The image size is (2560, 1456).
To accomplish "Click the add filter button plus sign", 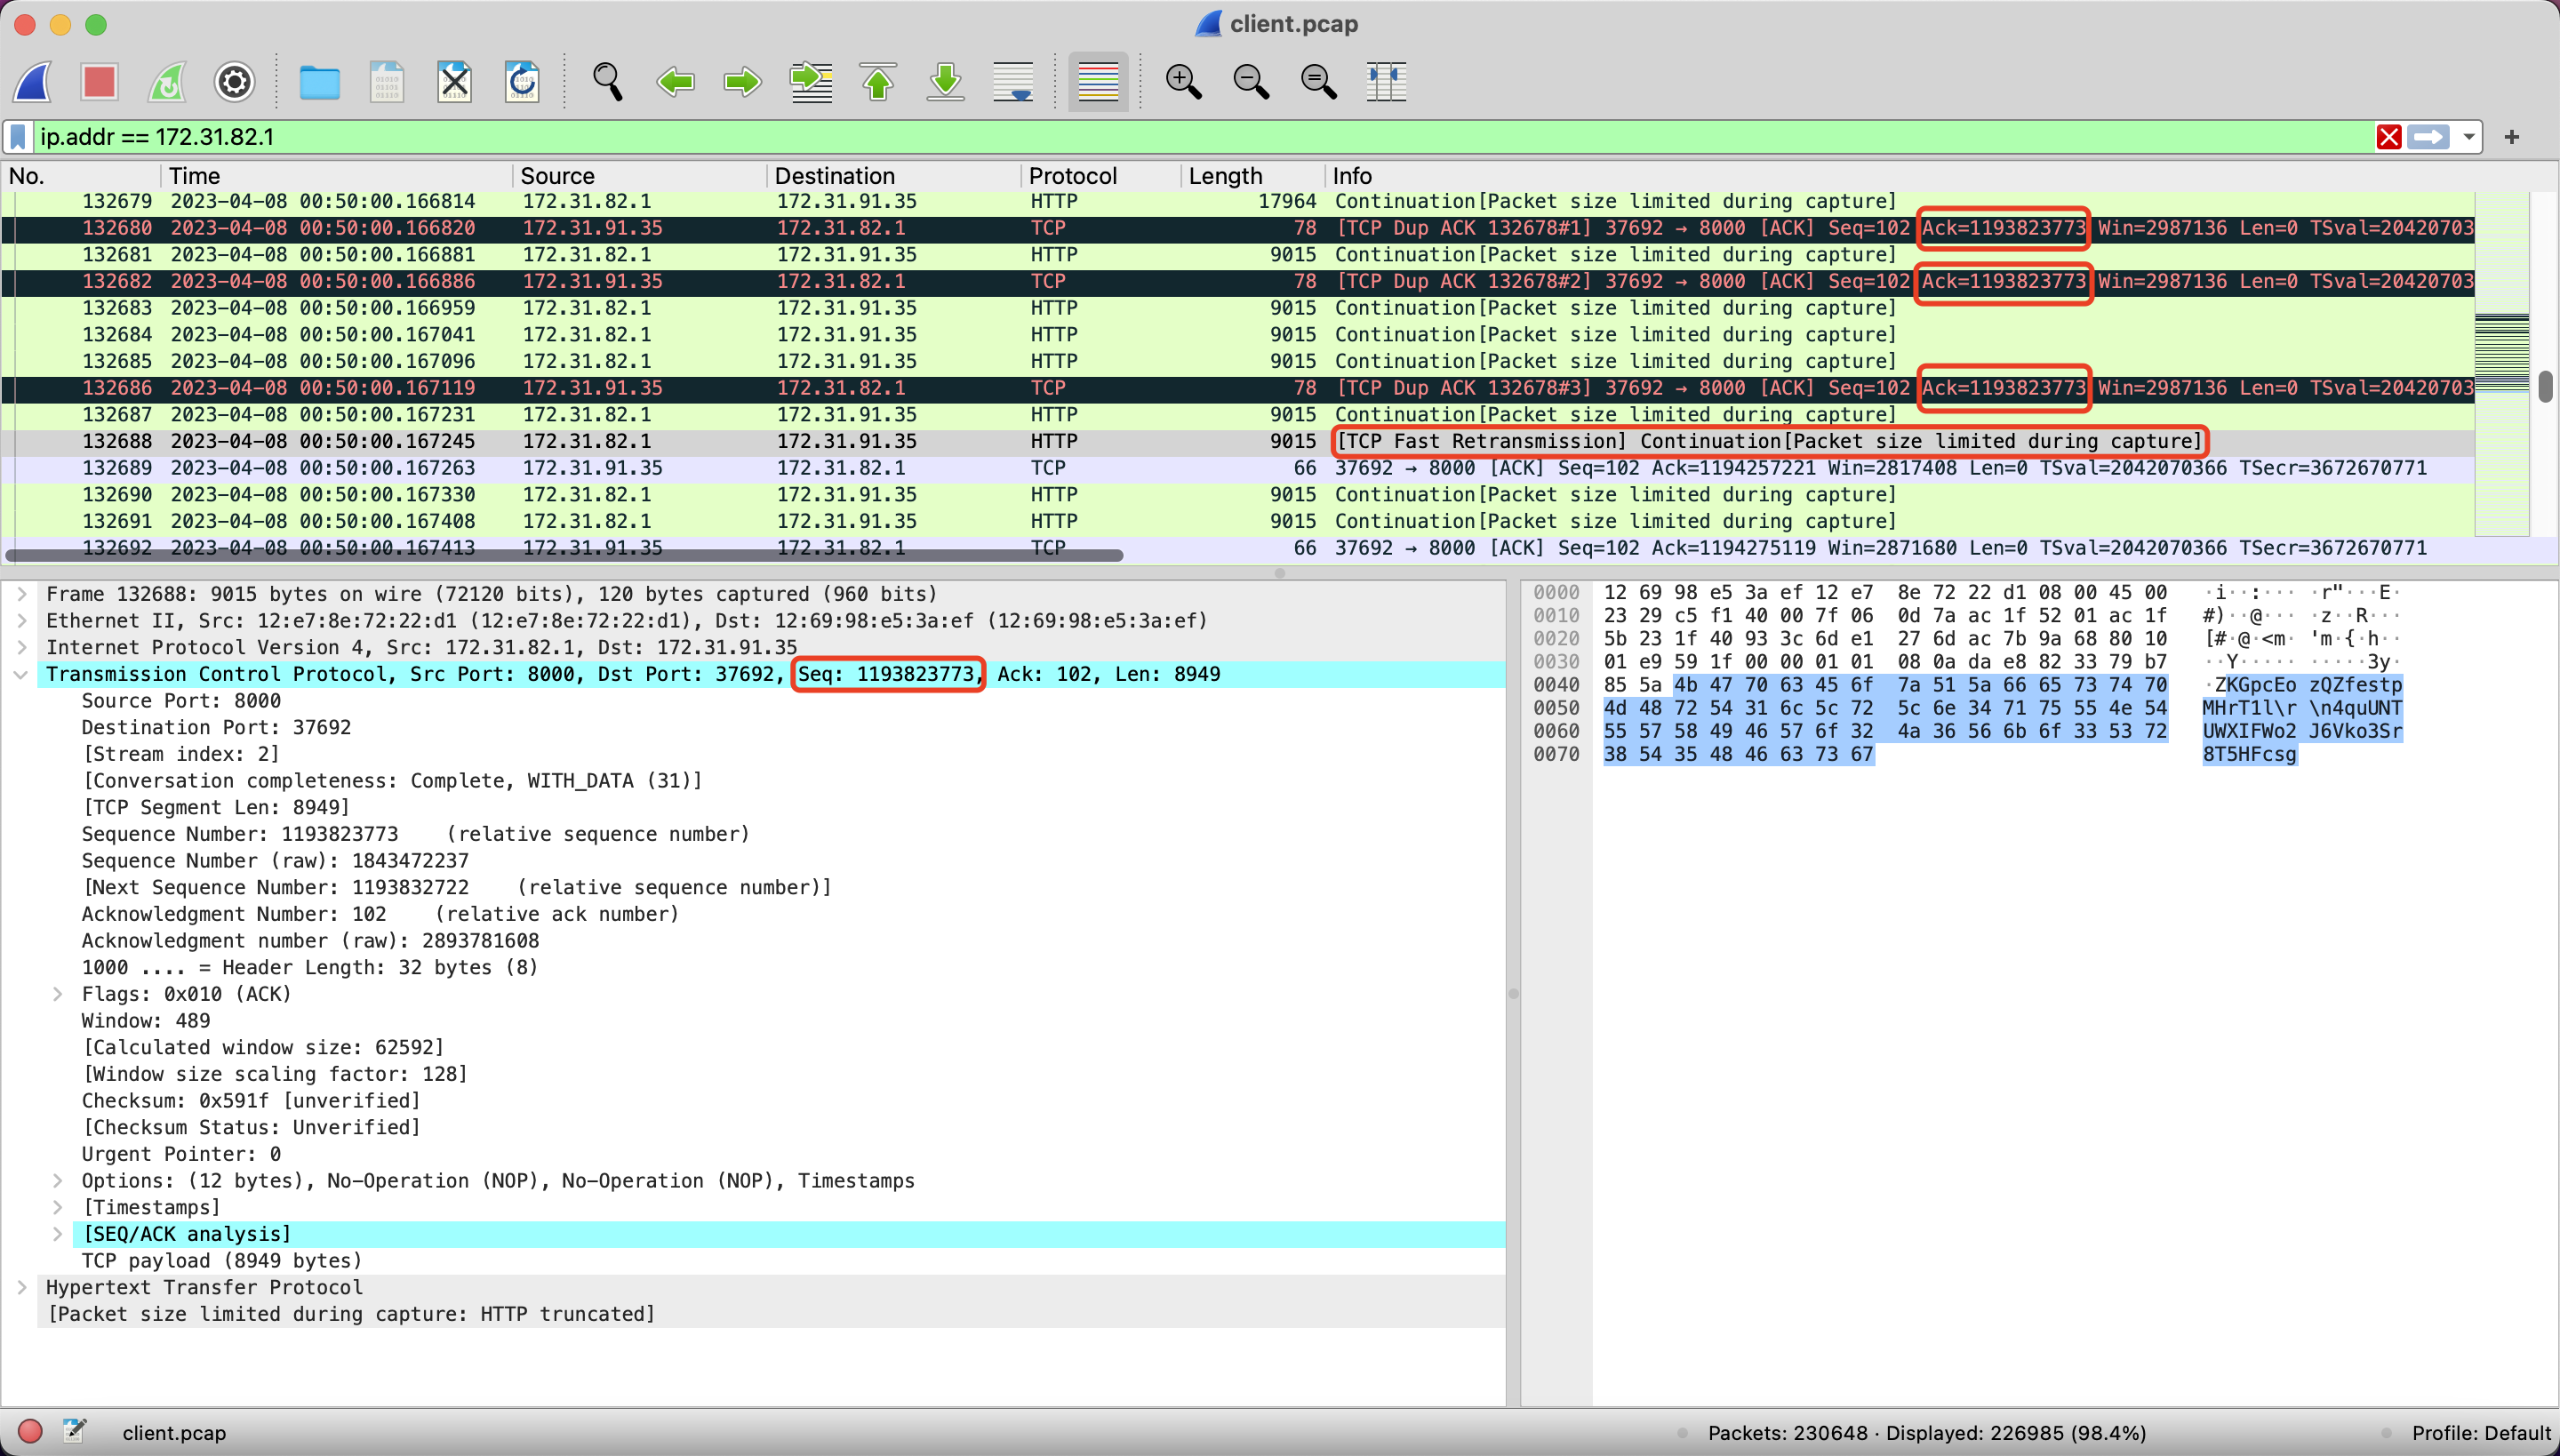I will [x=2511, y=137].
